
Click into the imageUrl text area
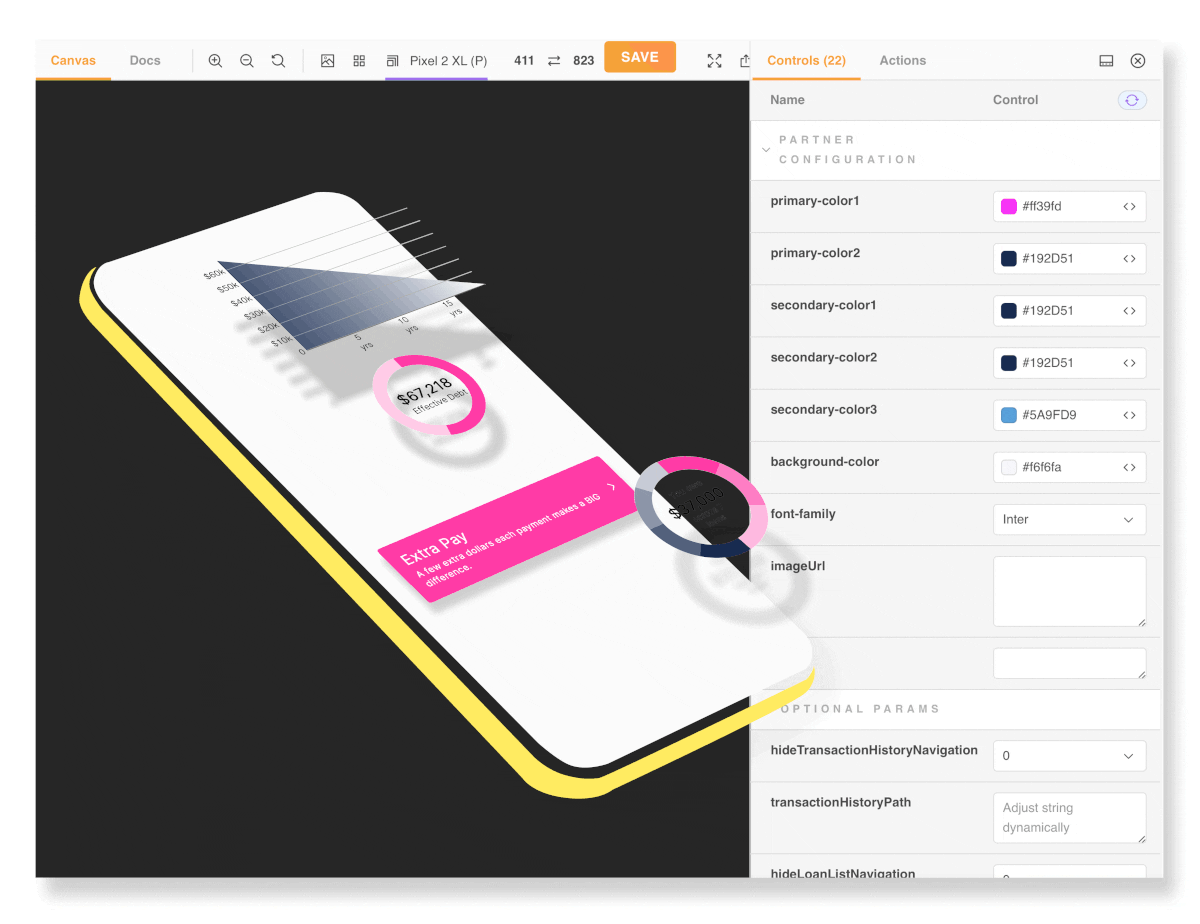(1069, 591)
